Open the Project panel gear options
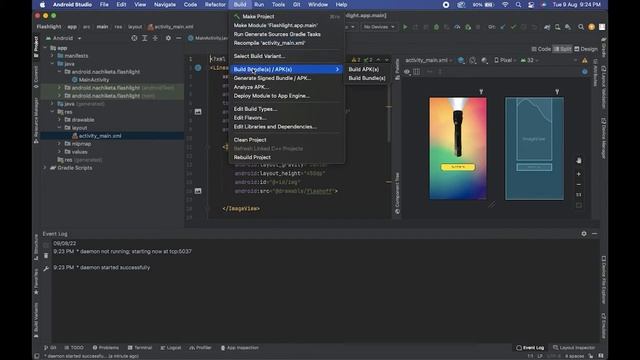 pyautogui.click(x=168, y=38)
